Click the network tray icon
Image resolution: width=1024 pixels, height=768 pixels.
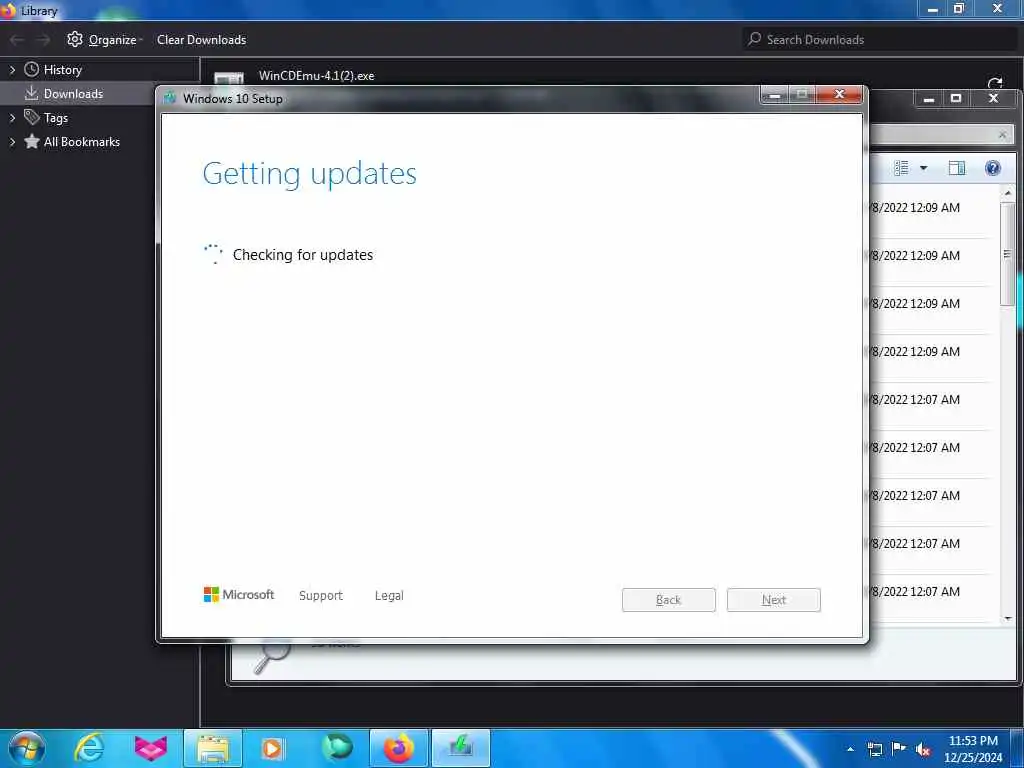[874, 750]
